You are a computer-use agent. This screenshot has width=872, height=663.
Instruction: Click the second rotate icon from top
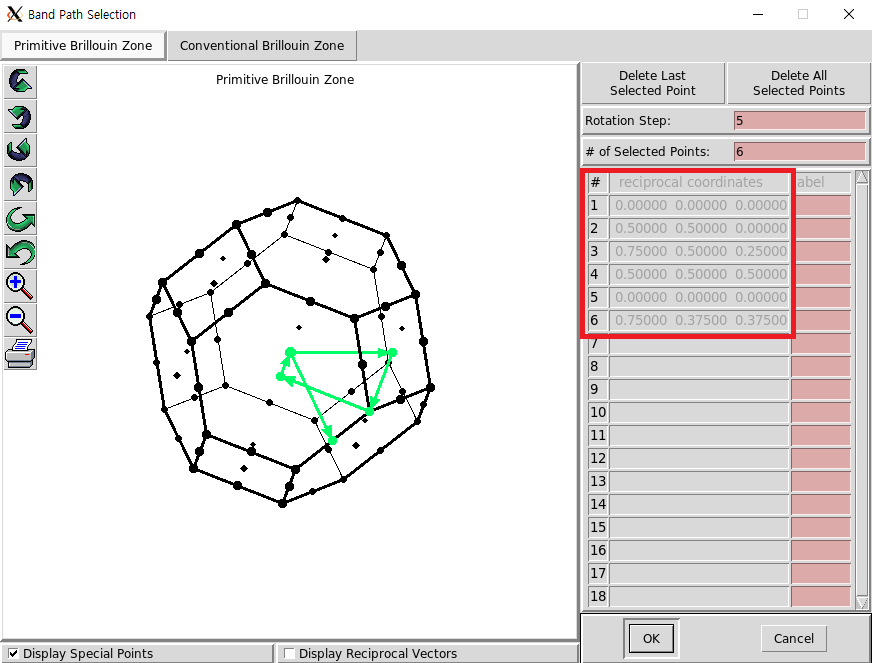(x=20, y=116)
